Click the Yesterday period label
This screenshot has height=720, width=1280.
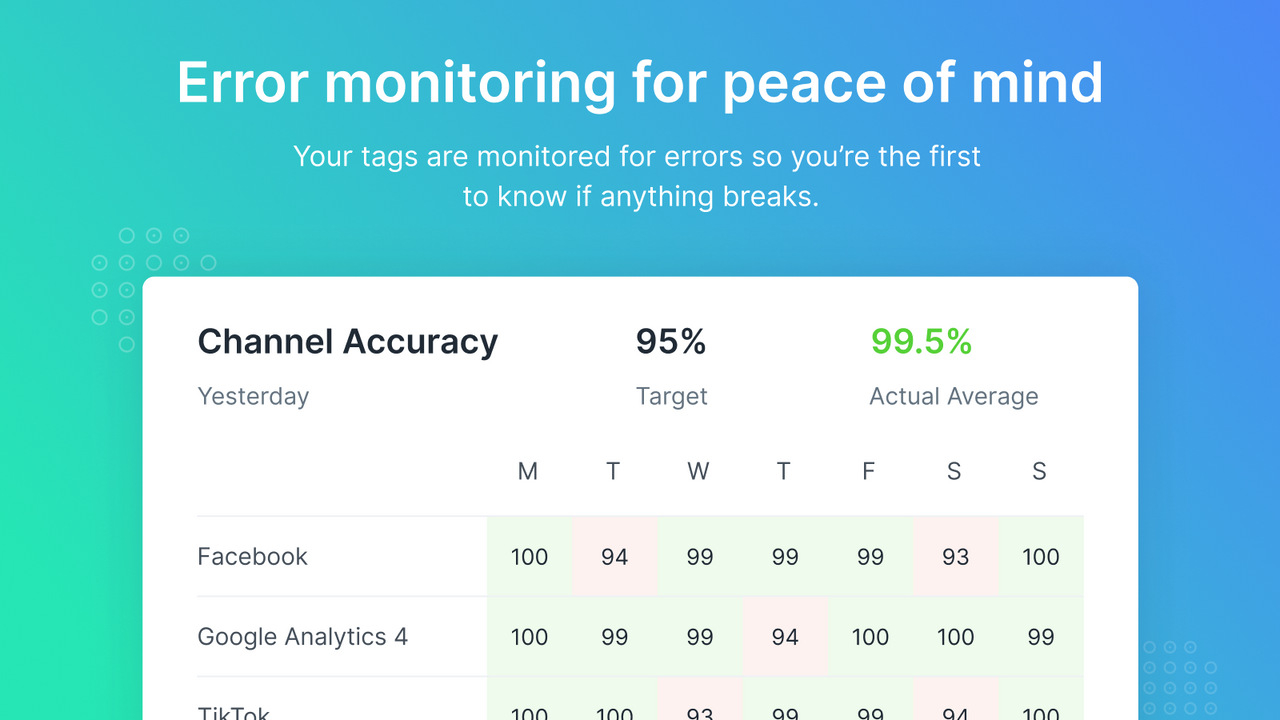(x=253, y=396)
